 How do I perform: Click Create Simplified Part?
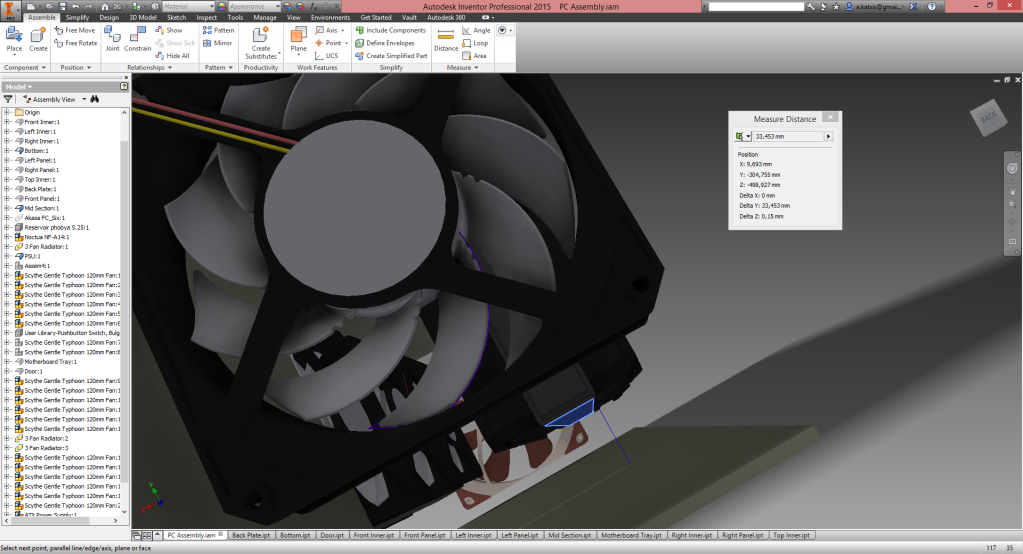(x=391, y=55)
